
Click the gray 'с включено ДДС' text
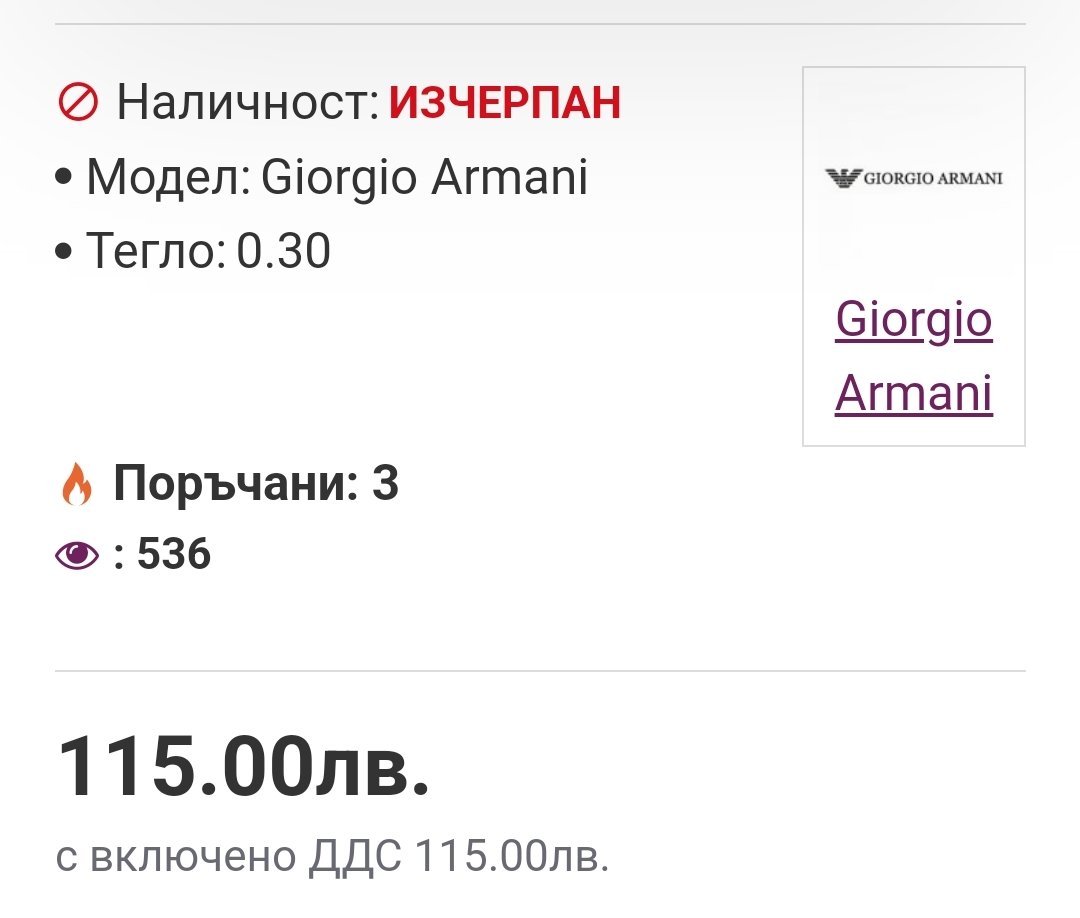point(229,857)
